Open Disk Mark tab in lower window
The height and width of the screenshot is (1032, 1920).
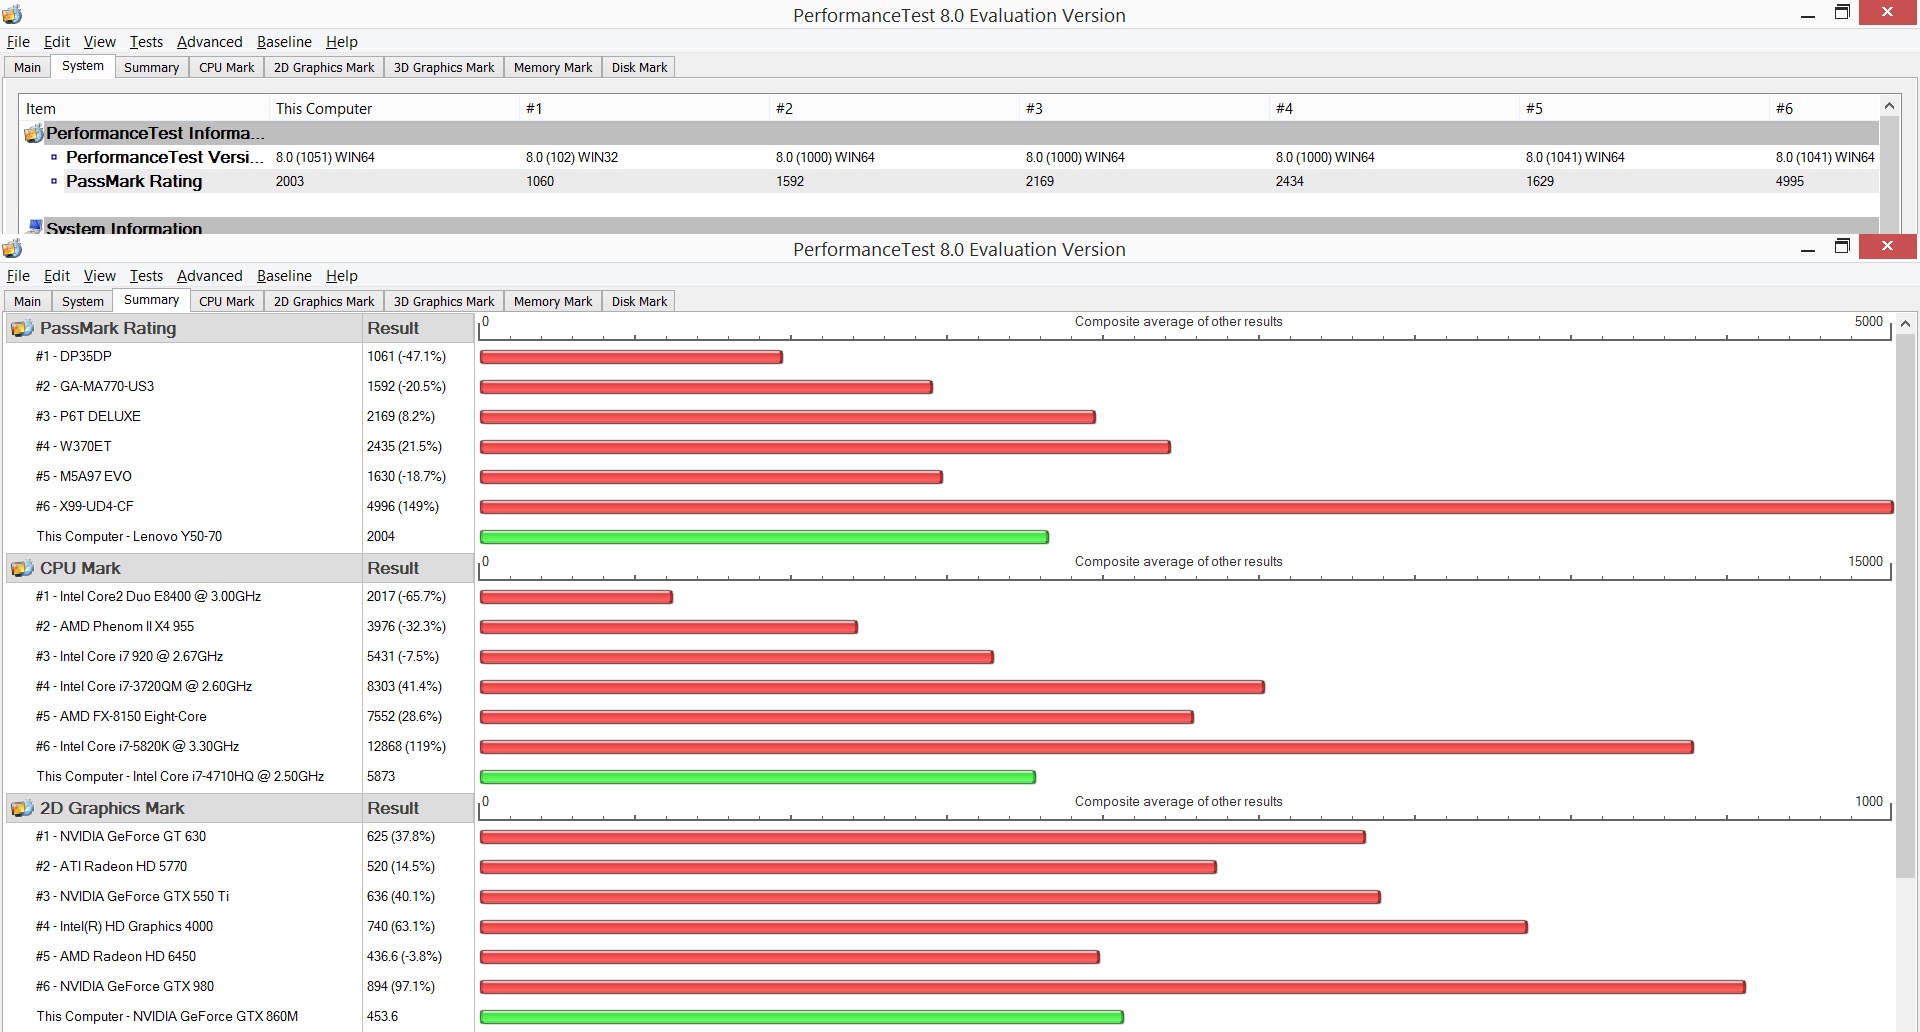click(639, 301)
